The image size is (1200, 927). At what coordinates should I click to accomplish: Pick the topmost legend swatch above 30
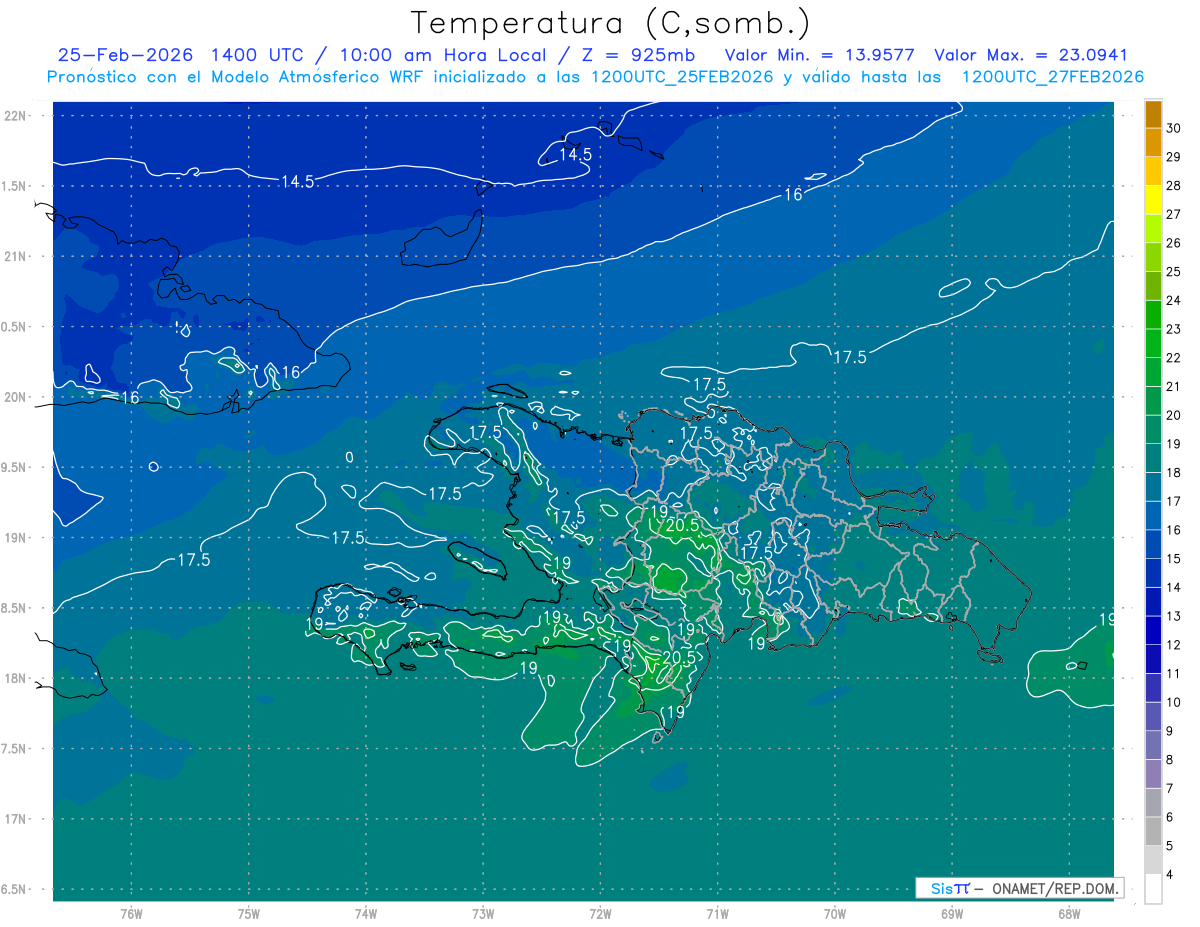click(1153, 114)
